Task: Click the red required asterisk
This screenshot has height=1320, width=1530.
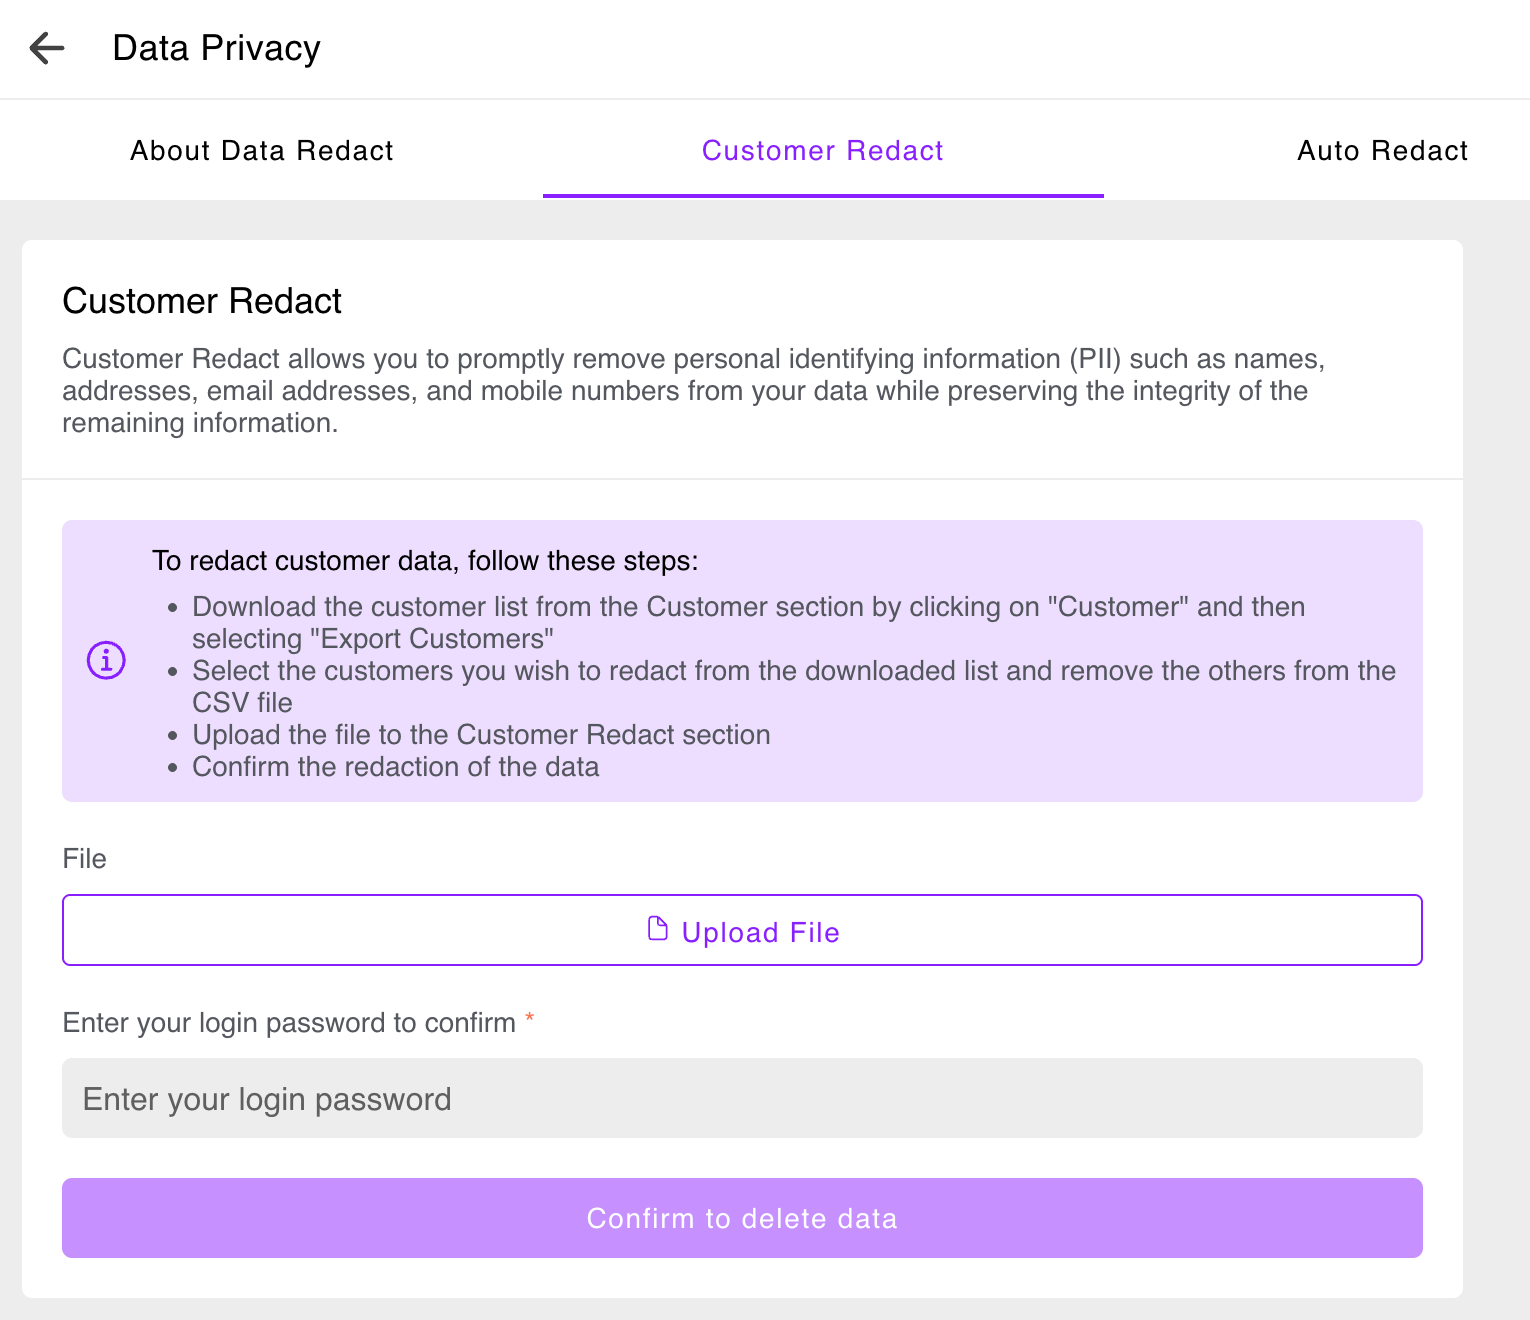Action: [x=530, y=1018]
